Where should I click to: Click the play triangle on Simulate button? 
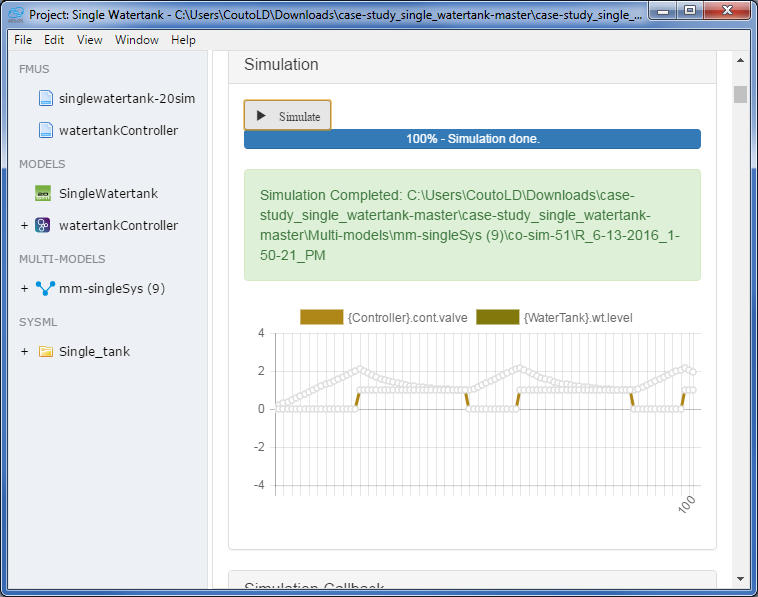tap(261, 116)
